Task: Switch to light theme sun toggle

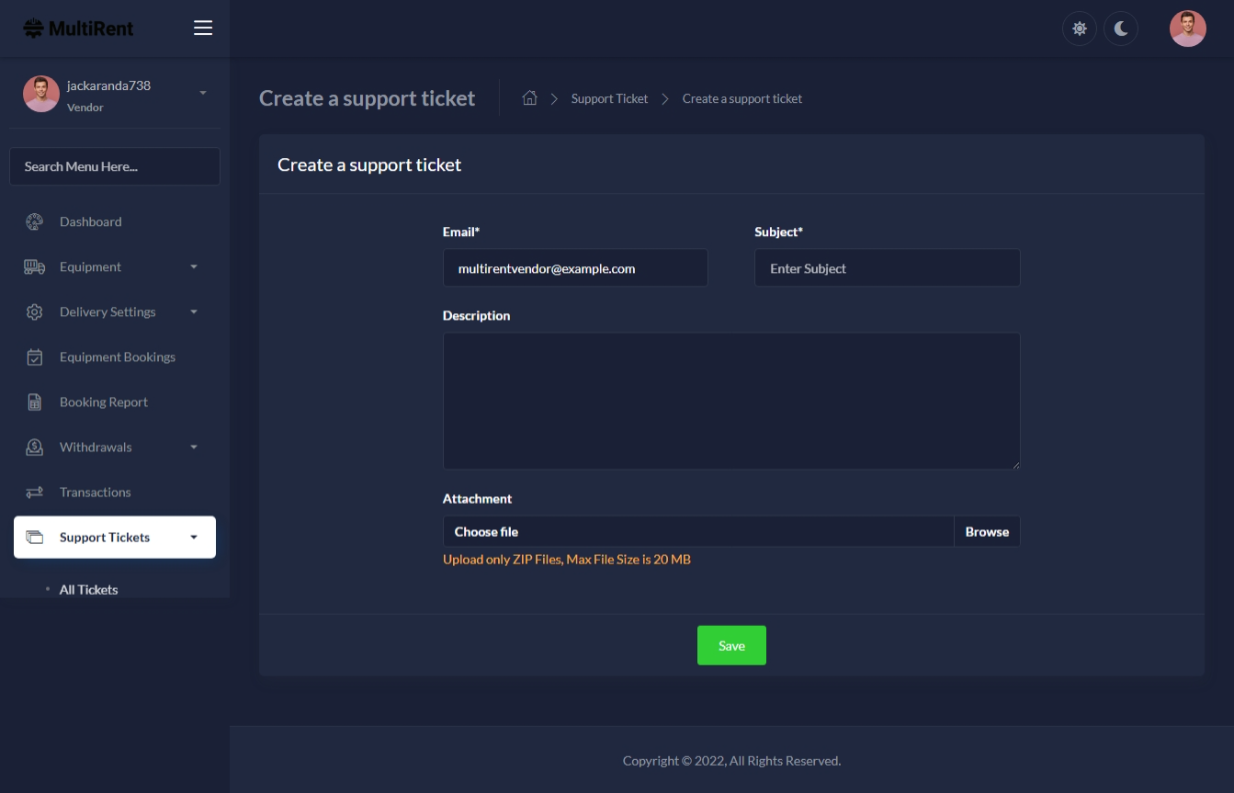Action: pos(1079,29)
